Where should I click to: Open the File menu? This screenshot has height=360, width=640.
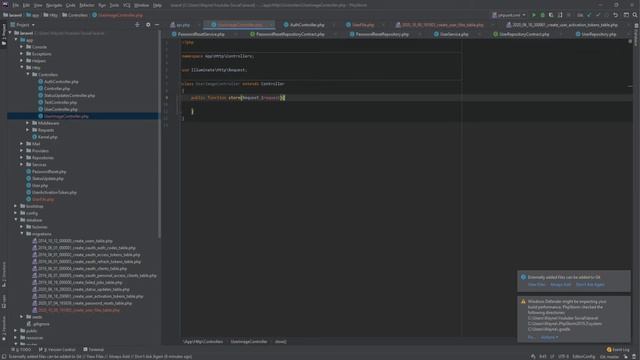coord(16,5)
